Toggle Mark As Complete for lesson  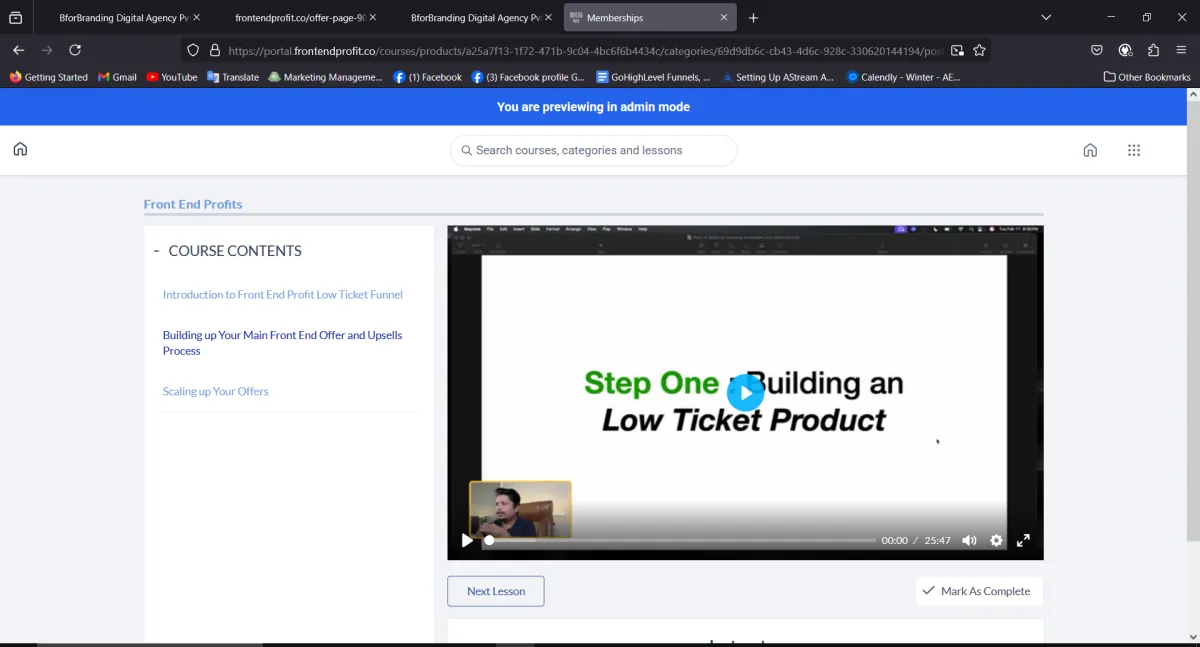[x=978, y=591]
